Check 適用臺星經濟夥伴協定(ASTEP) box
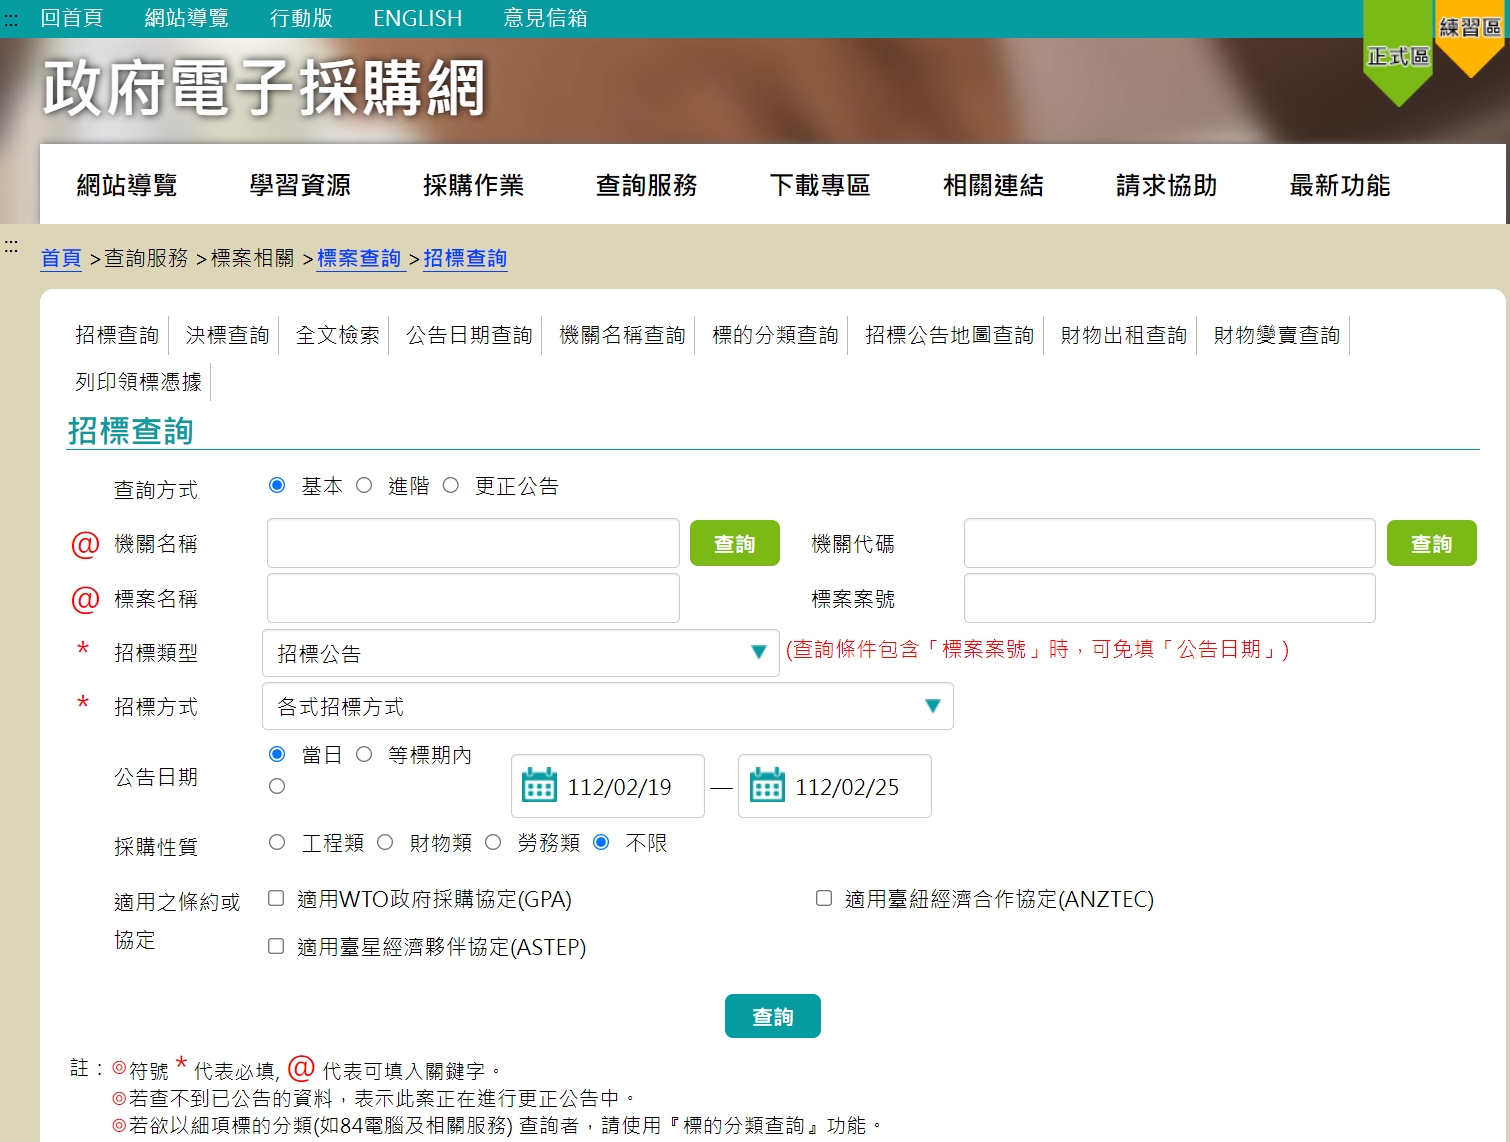 (x=276, y=946)
